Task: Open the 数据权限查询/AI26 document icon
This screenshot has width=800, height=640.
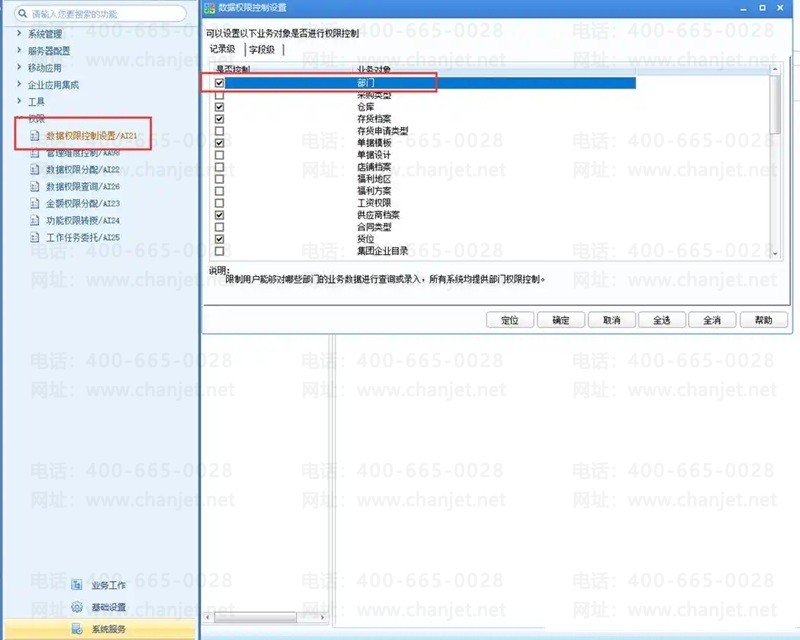Action: 35,186
